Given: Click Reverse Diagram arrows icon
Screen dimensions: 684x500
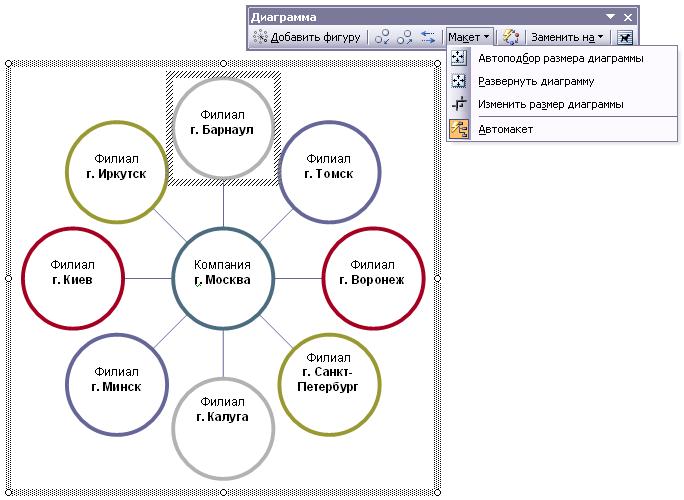Looking at the screenshot, I should point(428,38).
